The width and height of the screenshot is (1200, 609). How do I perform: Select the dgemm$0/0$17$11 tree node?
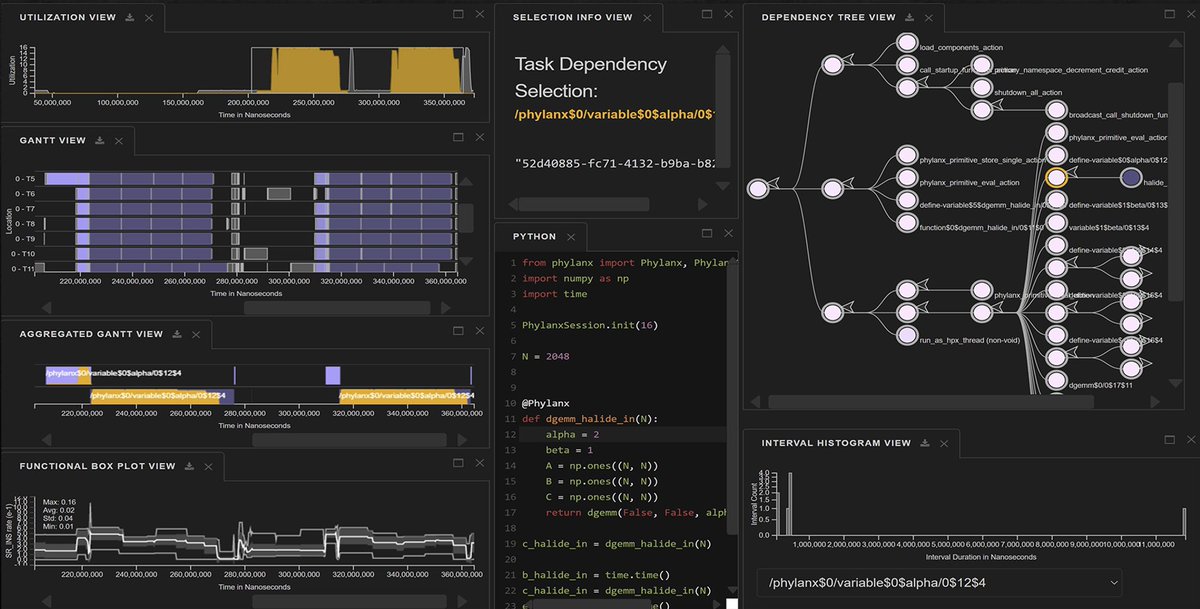tap(1055, 378)
